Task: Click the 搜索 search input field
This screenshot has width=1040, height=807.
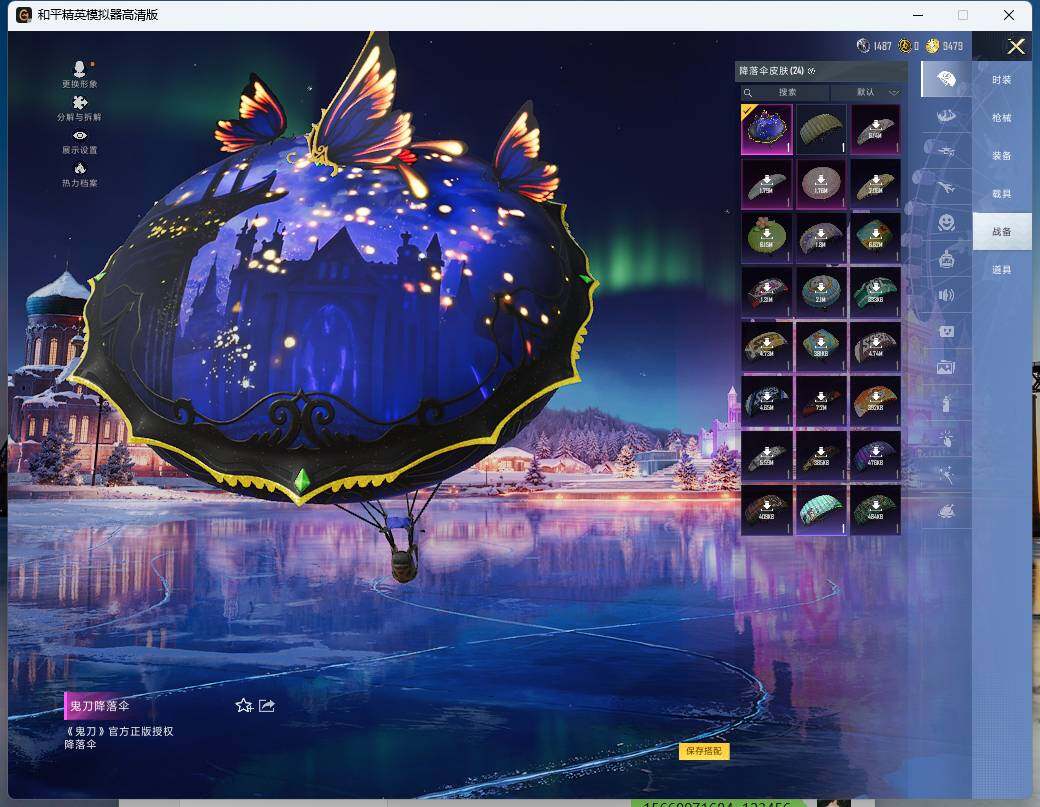Action: click(787, 92)
